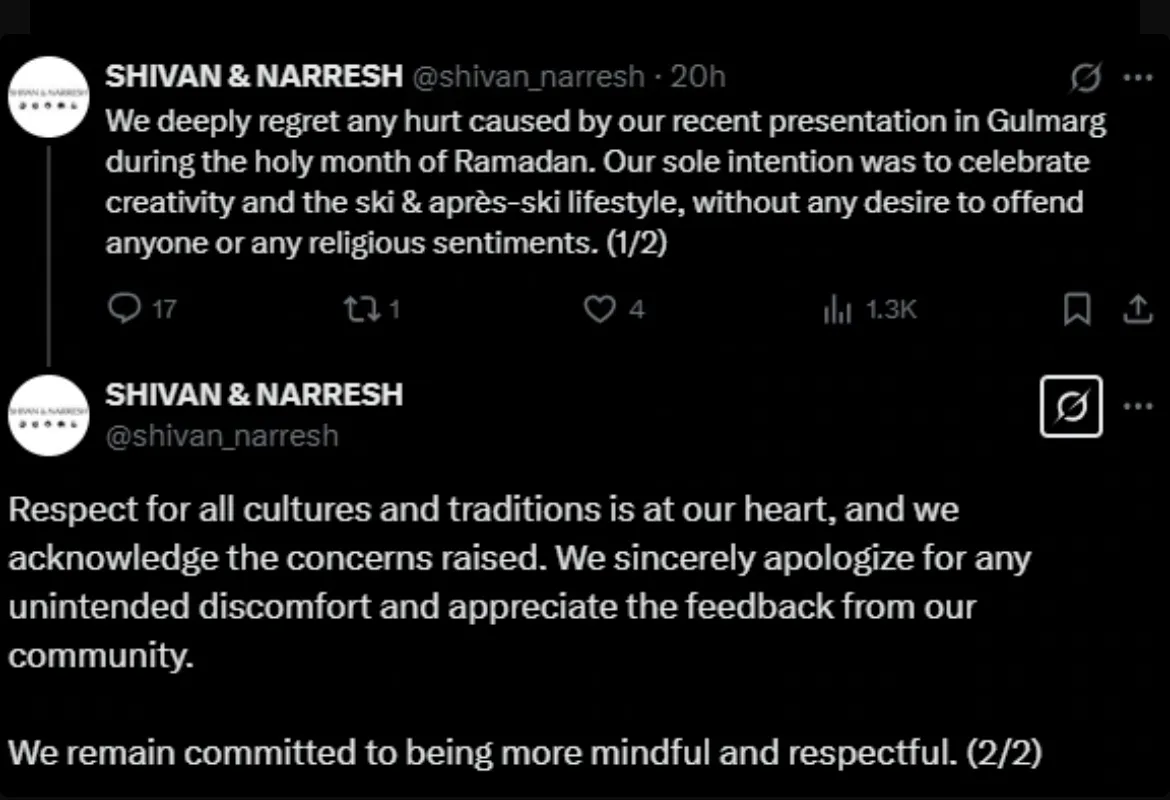Click SHIVAN & NARRESH name on second tweet
This screenshot has height=800, width=1170.
(x=254, y=394)
